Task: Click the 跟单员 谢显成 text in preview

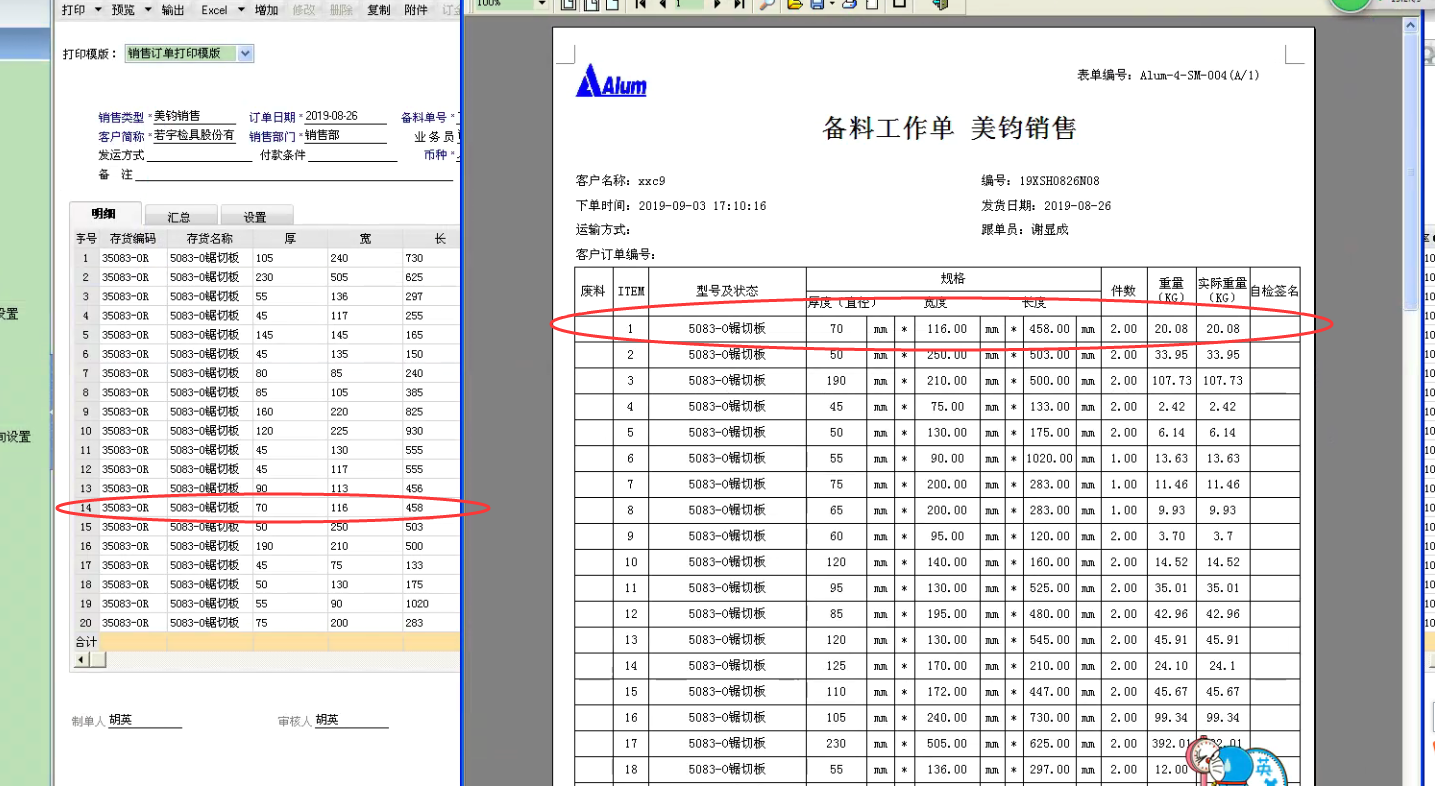Action: (x=1024, y=230)
